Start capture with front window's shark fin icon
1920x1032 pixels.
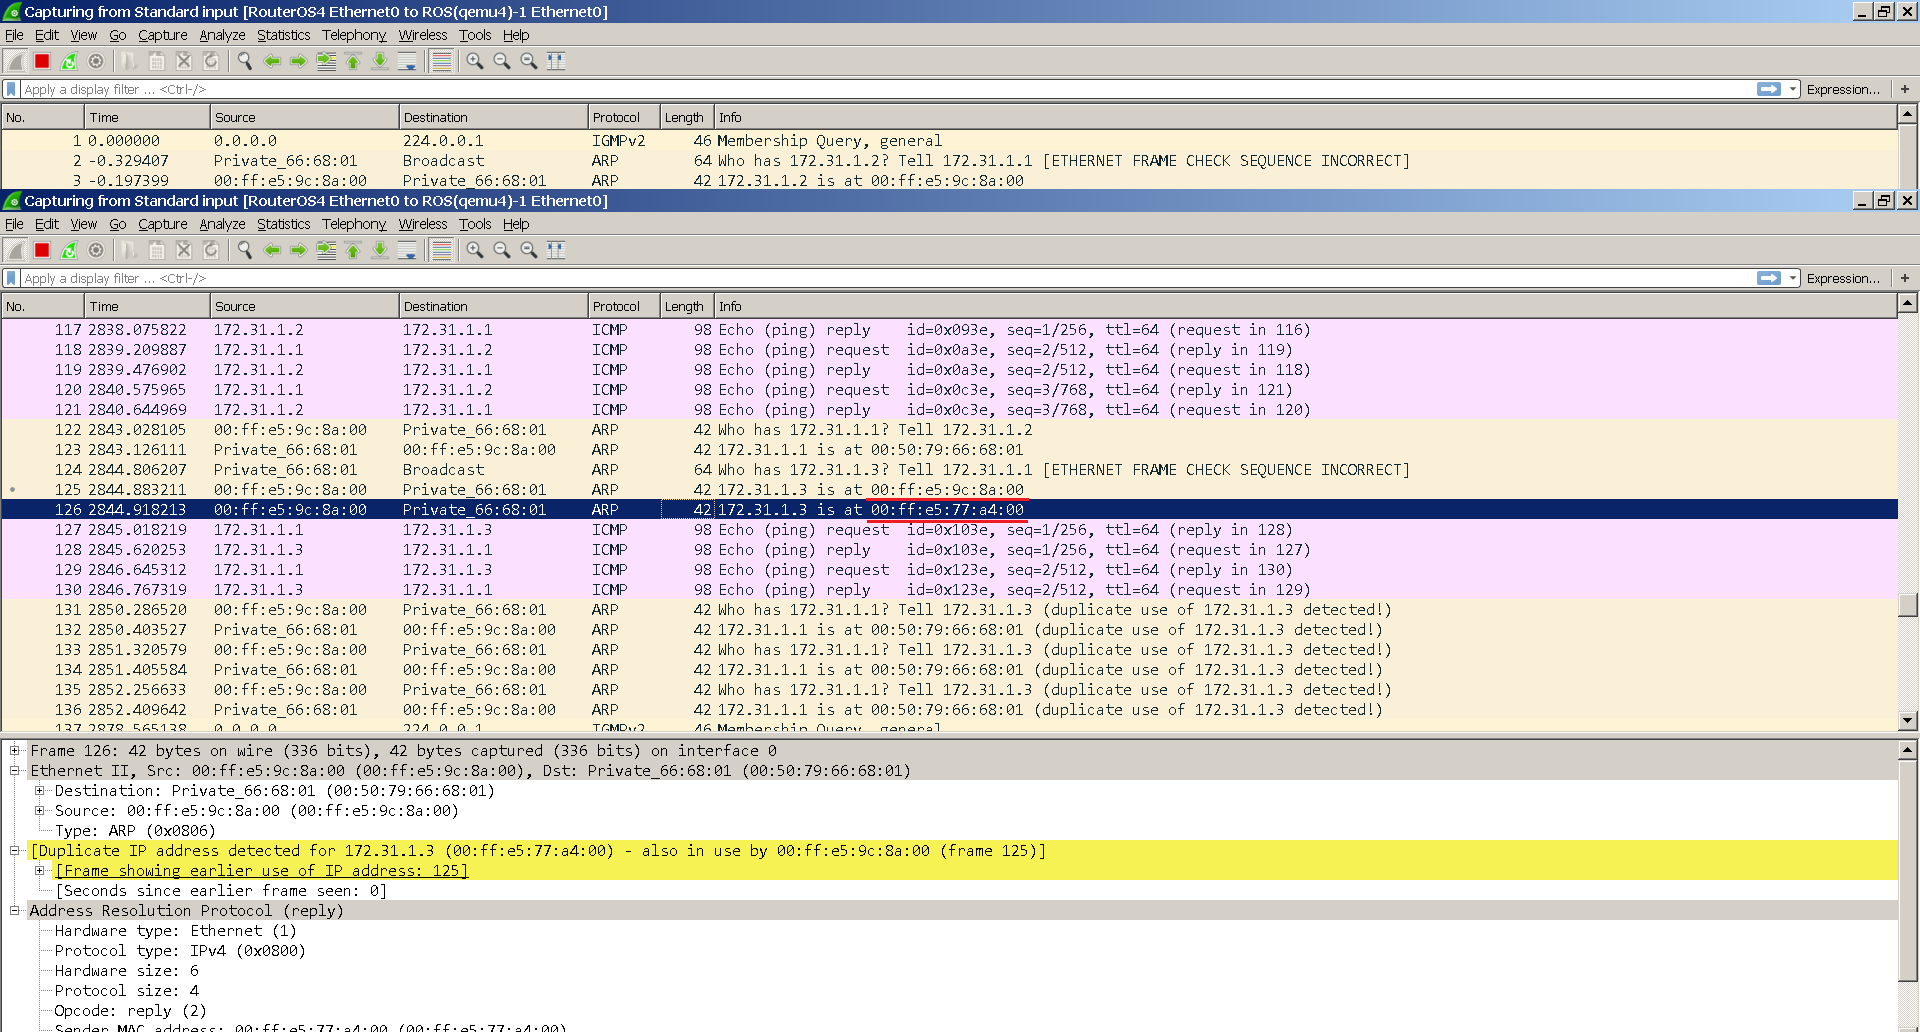[x=15, y=250]
